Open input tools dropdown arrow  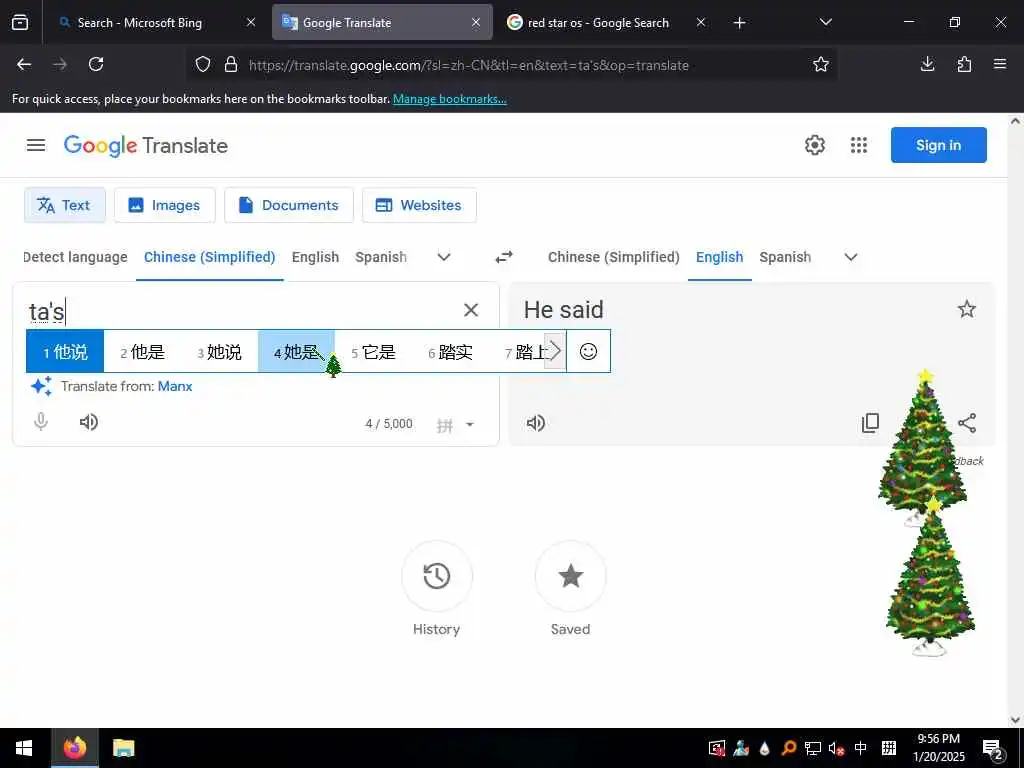(470, 424)
